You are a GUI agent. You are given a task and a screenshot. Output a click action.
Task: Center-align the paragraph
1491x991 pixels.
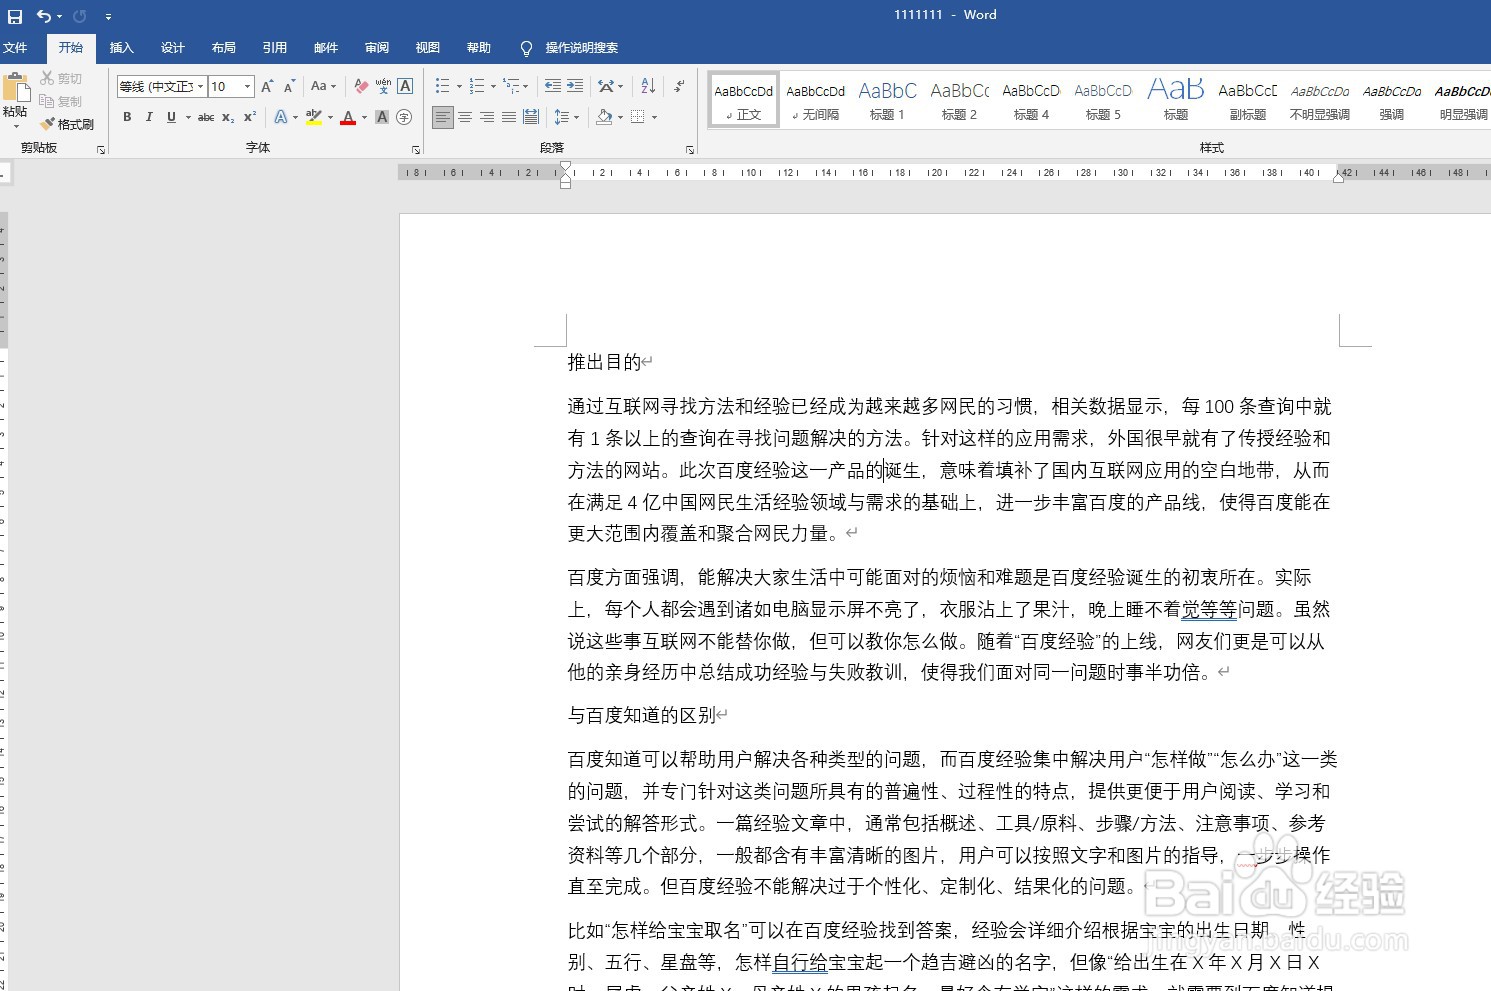click(x=465, y=117)
